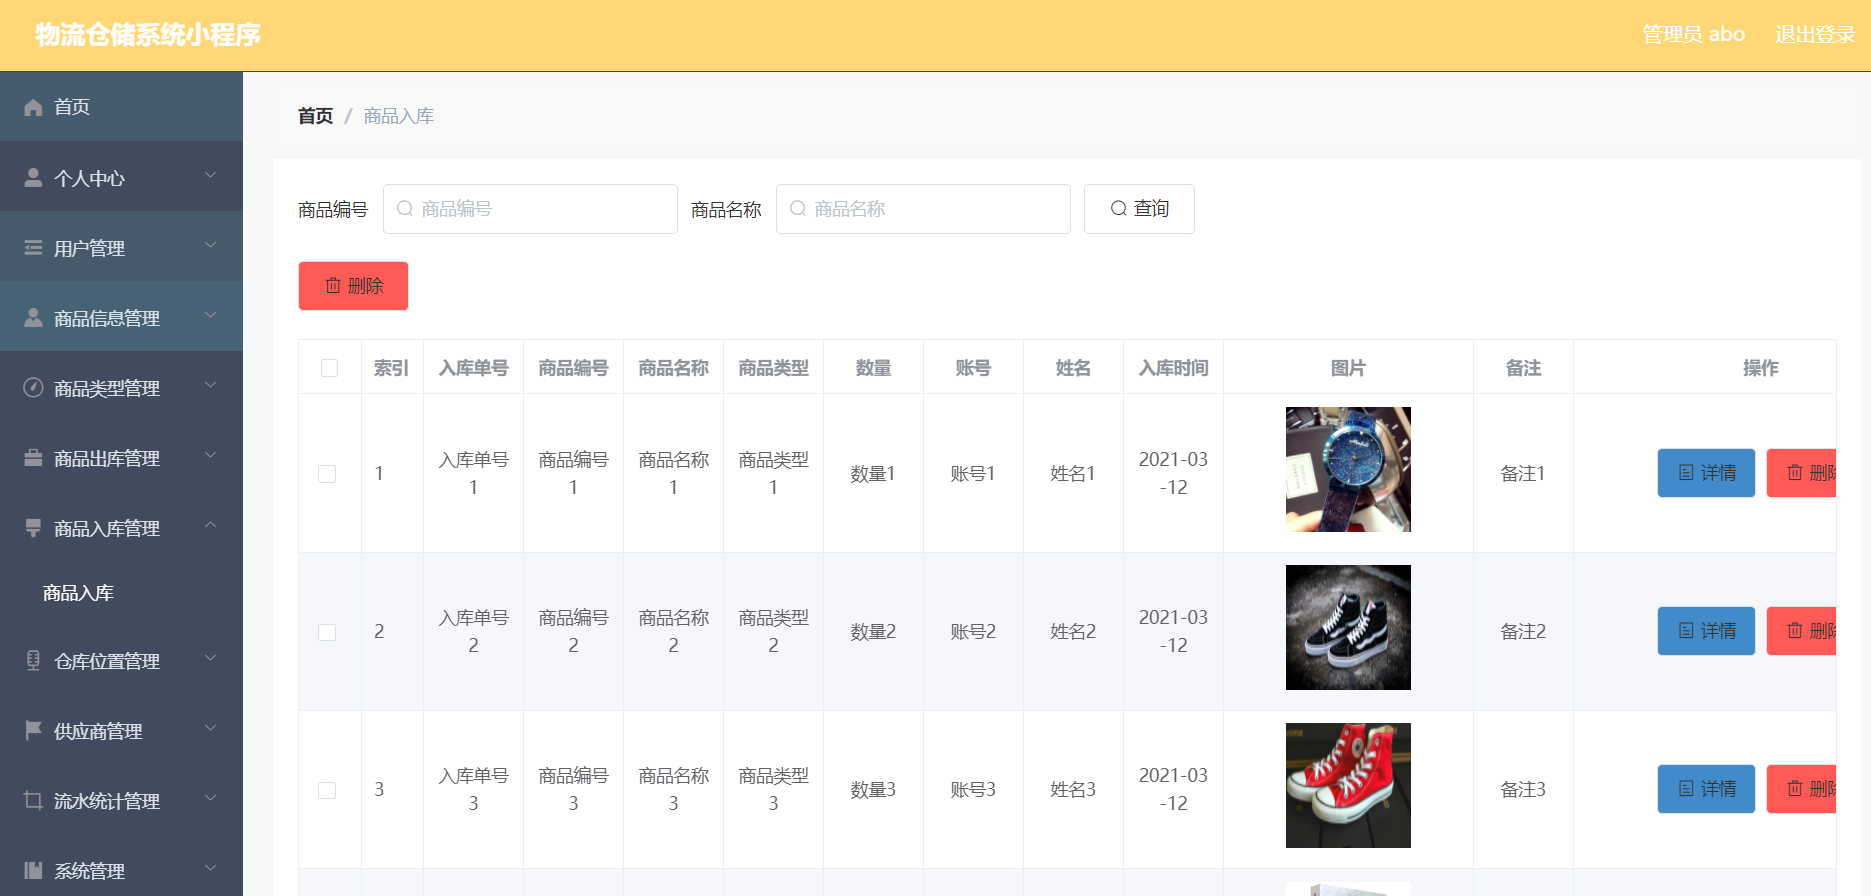Select the checkbox for row 3
1871x896 pixels.
coord(327,790)
